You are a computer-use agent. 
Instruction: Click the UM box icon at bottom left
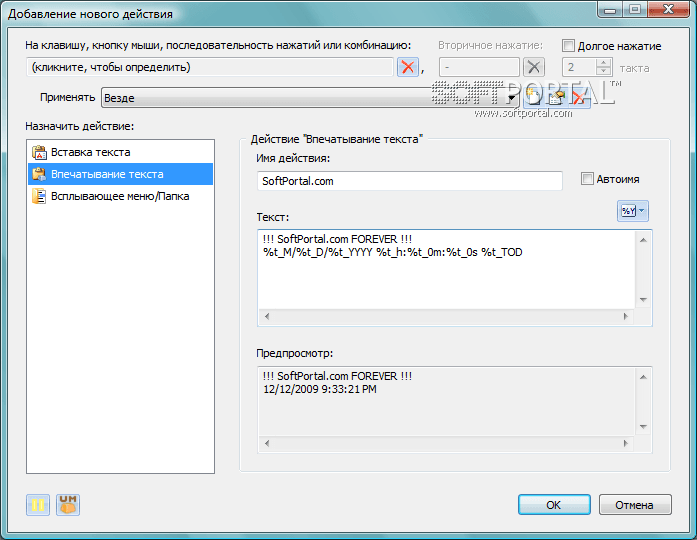tap(68, 505)
